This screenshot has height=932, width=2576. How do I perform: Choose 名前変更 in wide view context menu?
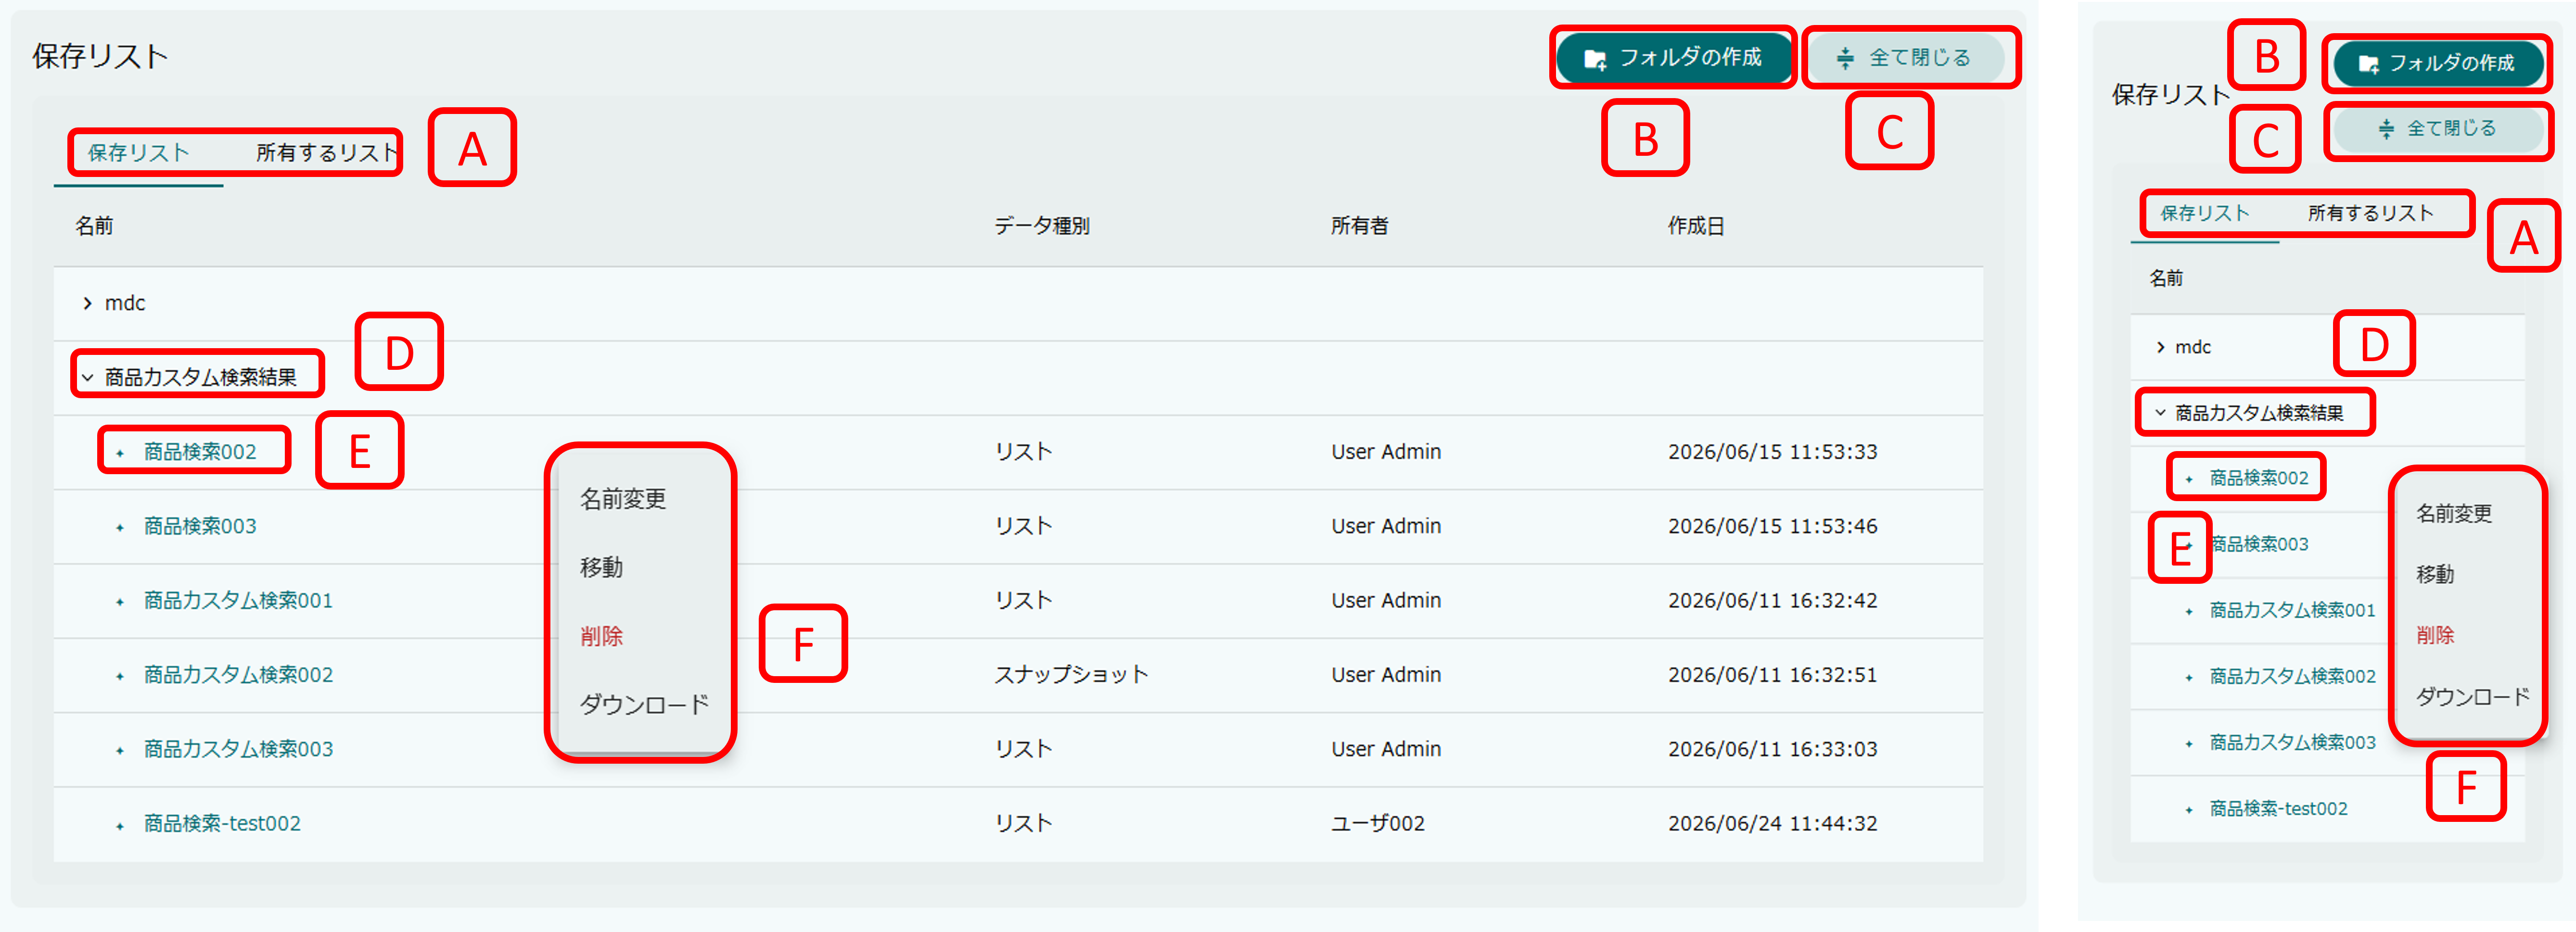(623, 499)
